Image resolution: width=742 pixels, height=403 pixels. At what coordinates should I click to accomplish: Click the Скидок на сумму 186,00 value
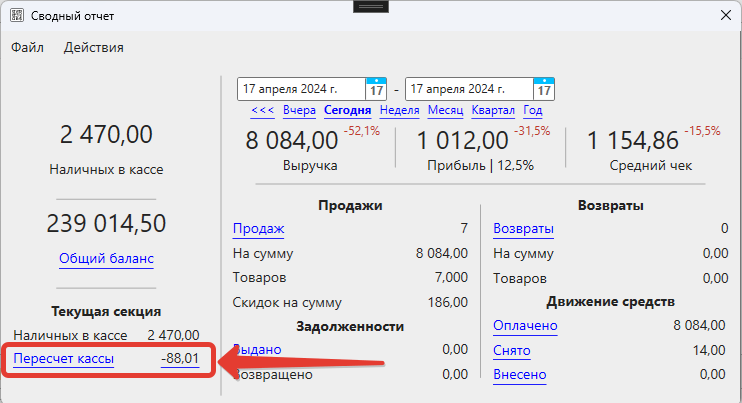pos(448,302)
